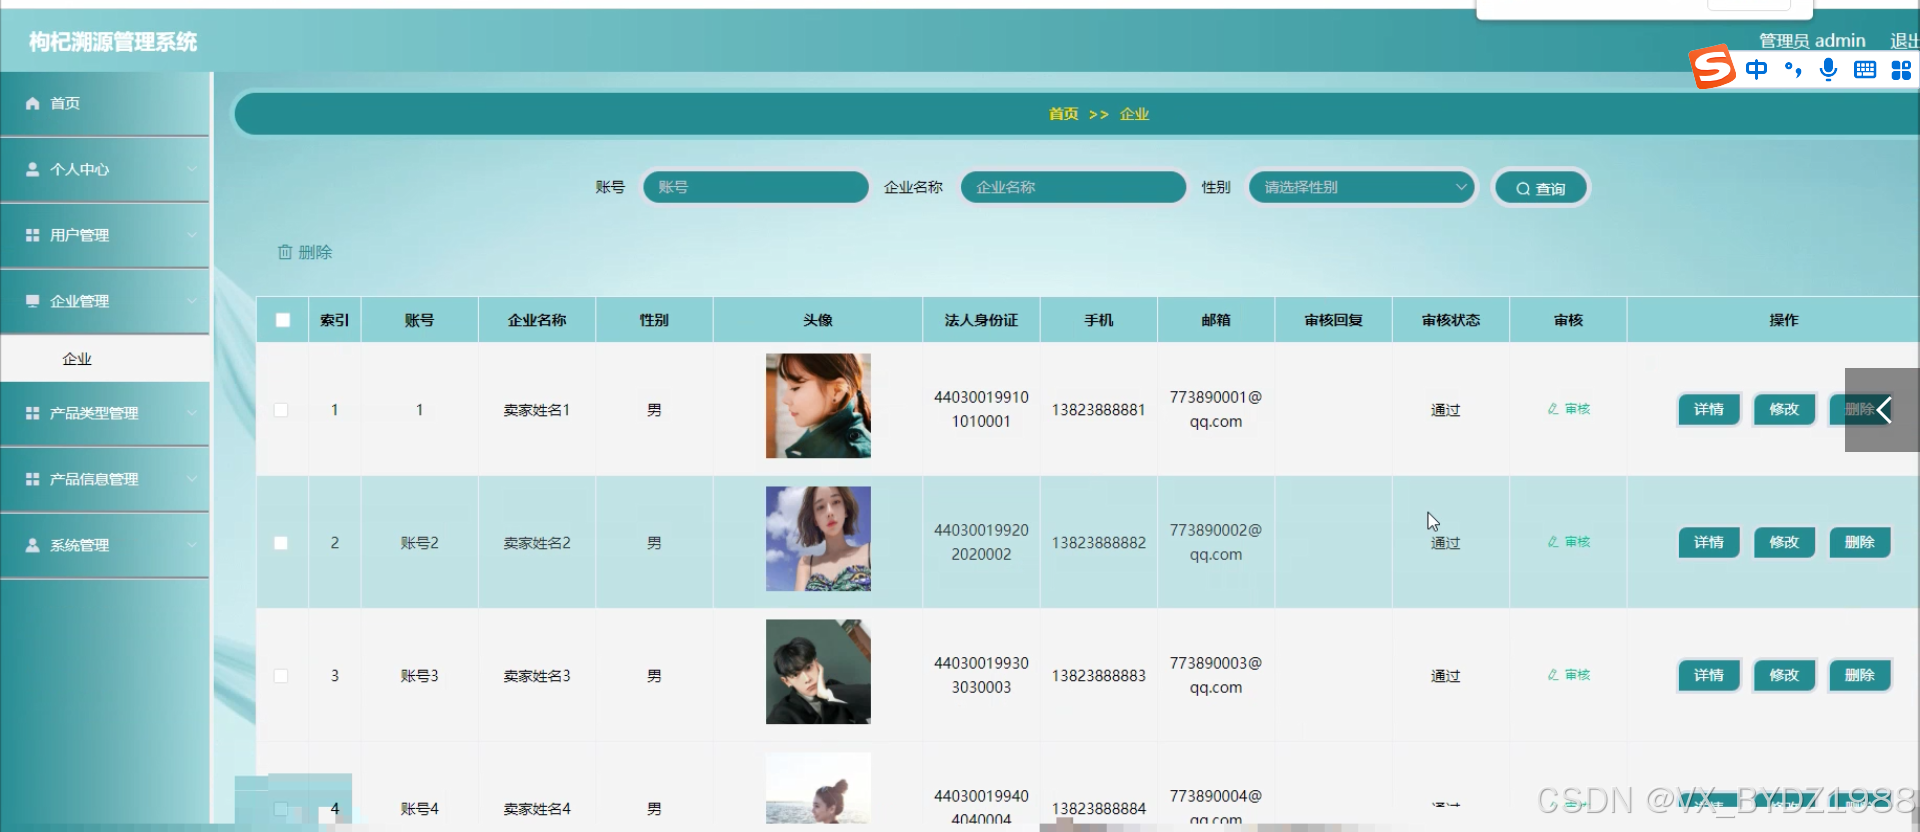Click the Sogou input method S logo
Image resolution: width=1920 pixels, height=832 pixels.
(1712, 68)
